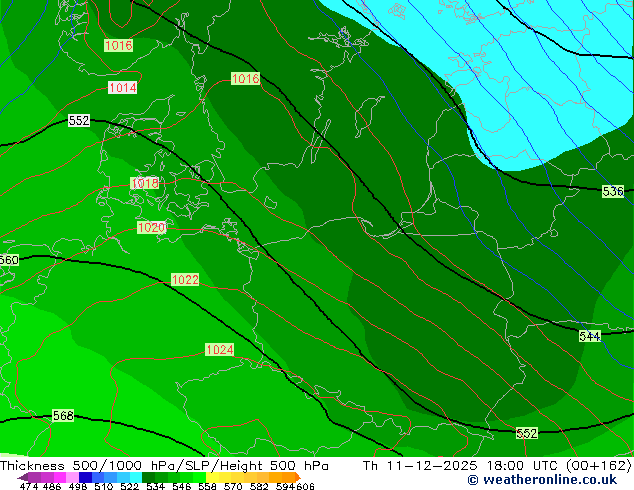
Task: Pick the purple arrow tip starting the legend
Action: click(x=23, y=477)
